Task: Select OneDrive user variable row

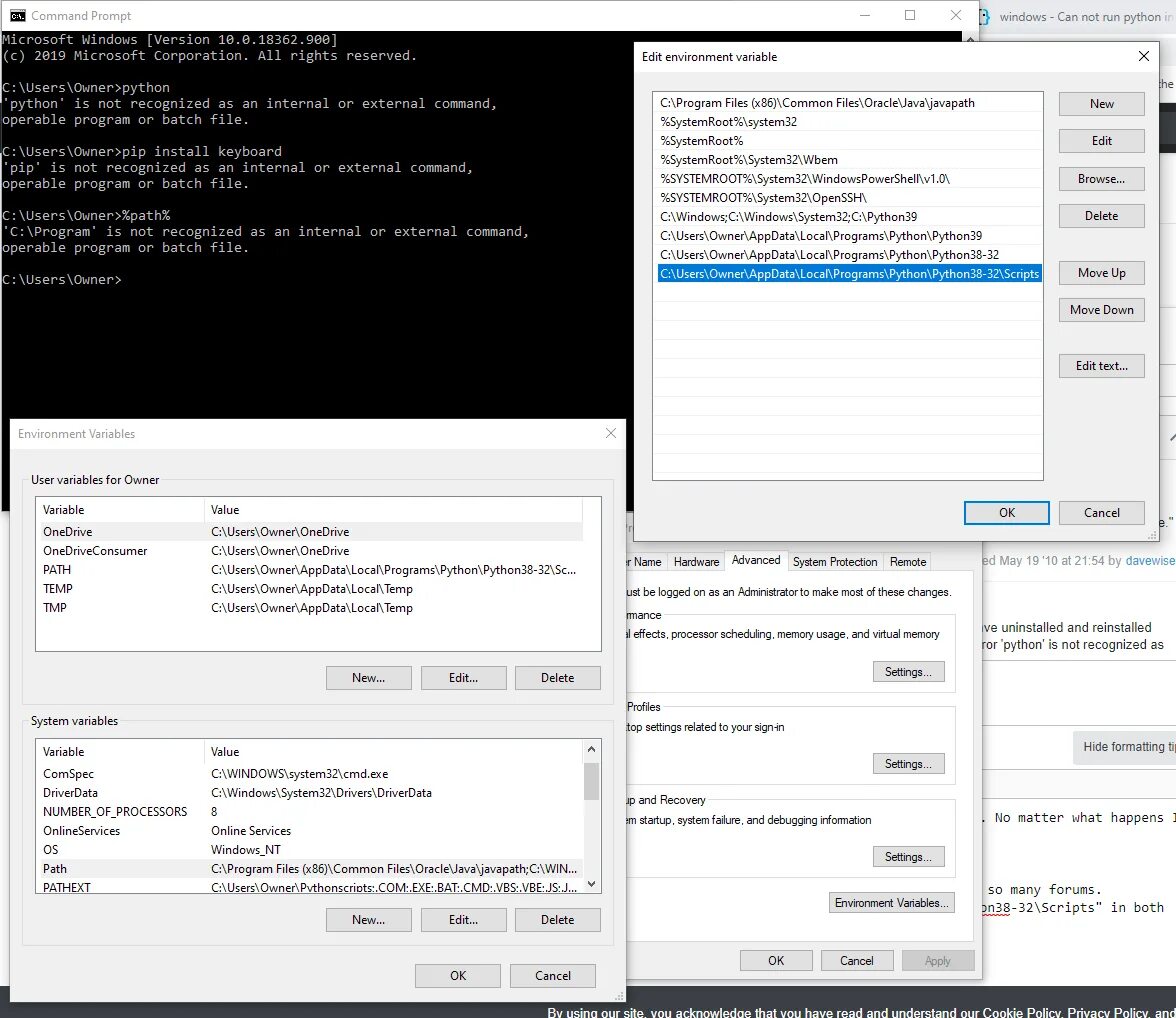Action: click(x=311, y=532)
